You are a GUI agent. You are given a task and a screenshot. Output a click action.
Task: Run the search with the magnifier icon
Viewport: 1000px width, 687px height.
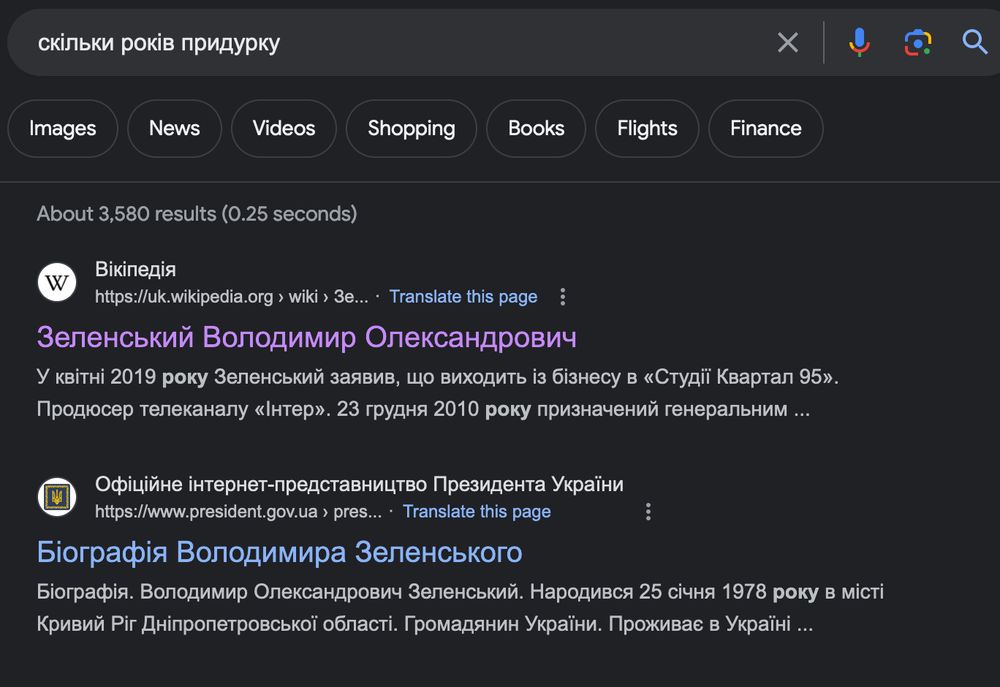pyautogui.click(x=974, y=42)
